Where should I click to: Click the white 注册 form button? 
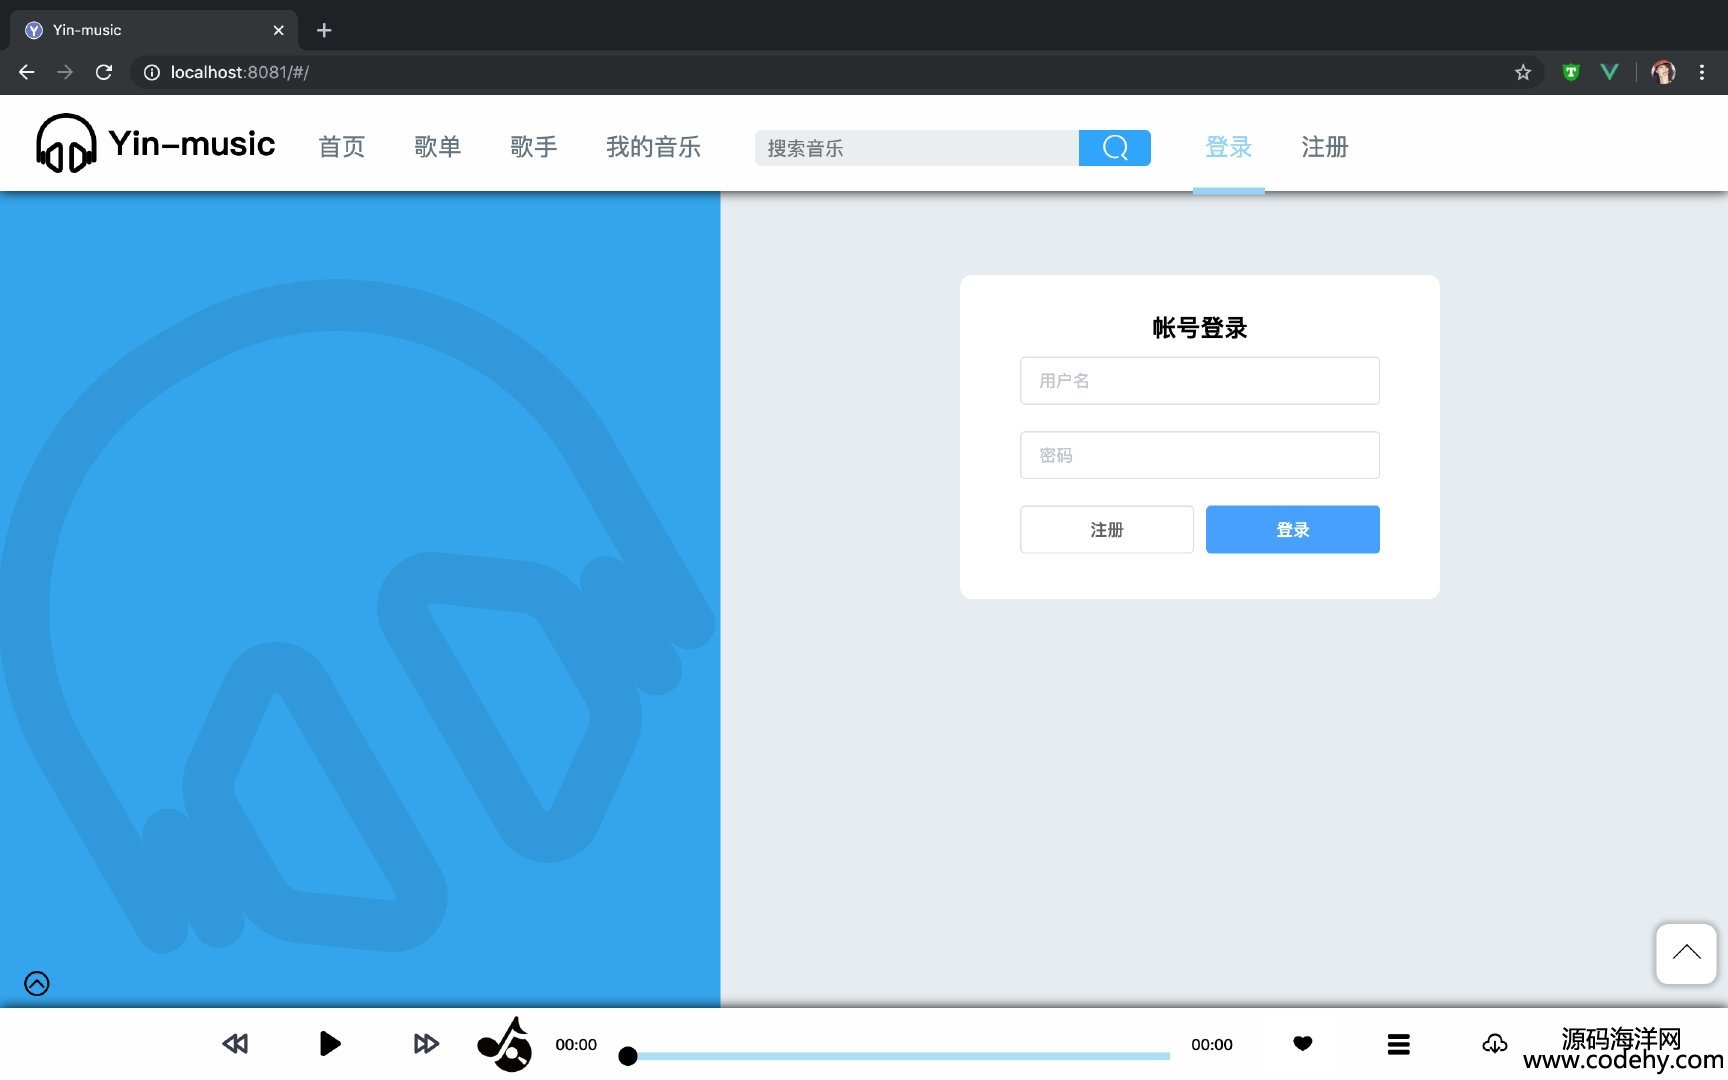click(x=1107, y=529)
